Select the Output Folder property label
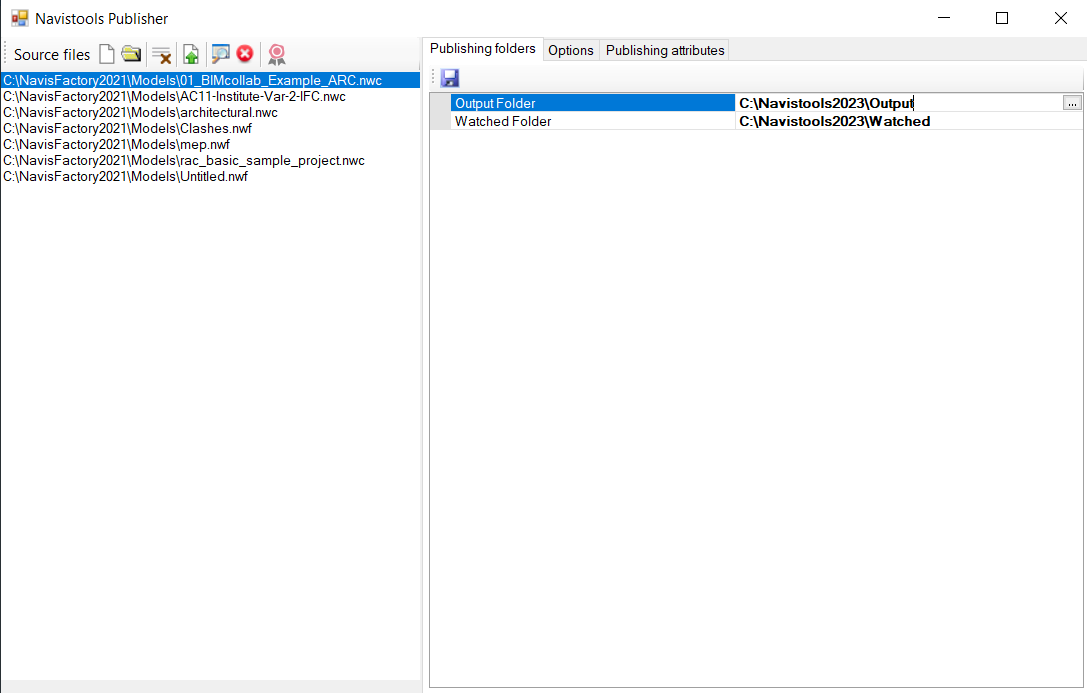 point(593,103)
